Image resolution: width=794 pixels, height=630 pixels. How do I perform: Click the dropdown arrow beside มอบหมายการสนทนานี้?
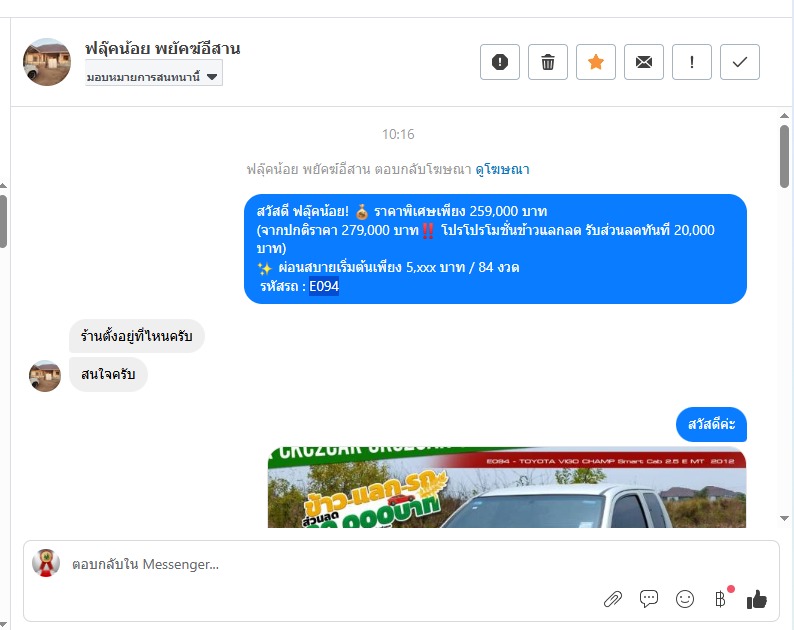click(x=212, y=77)
